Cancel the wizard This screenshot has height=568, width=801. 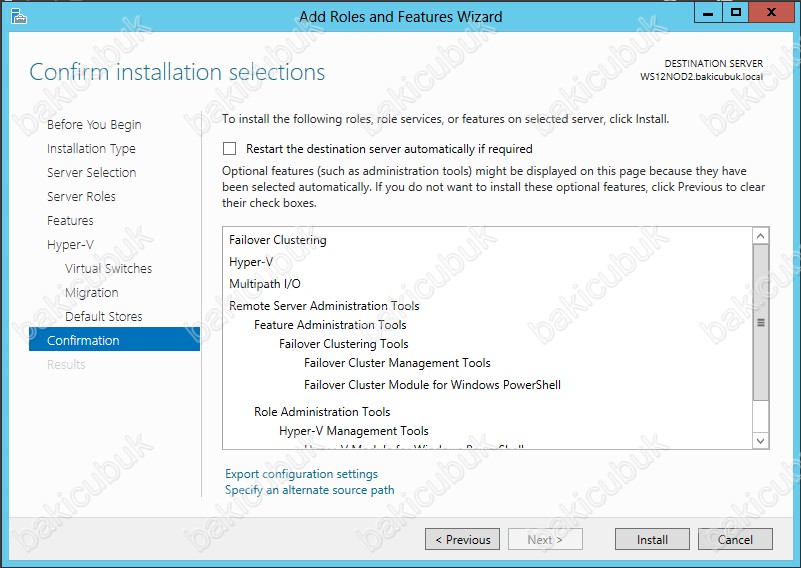tap(735, 539)
